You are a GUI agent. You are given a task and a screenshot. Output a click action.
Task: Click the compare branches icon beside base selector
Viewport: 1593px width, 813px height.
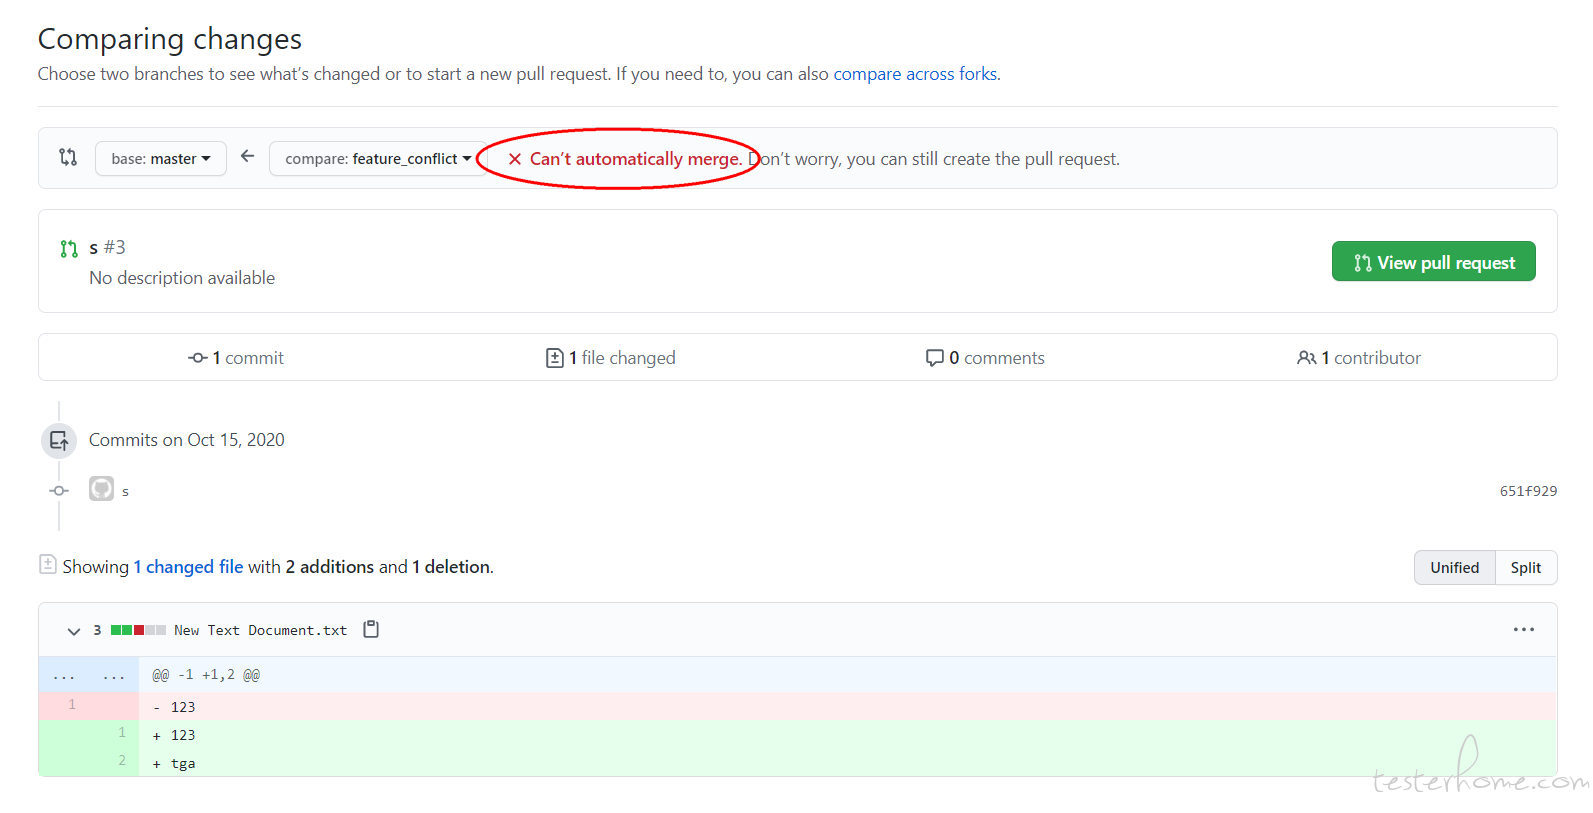coord(68,157)
